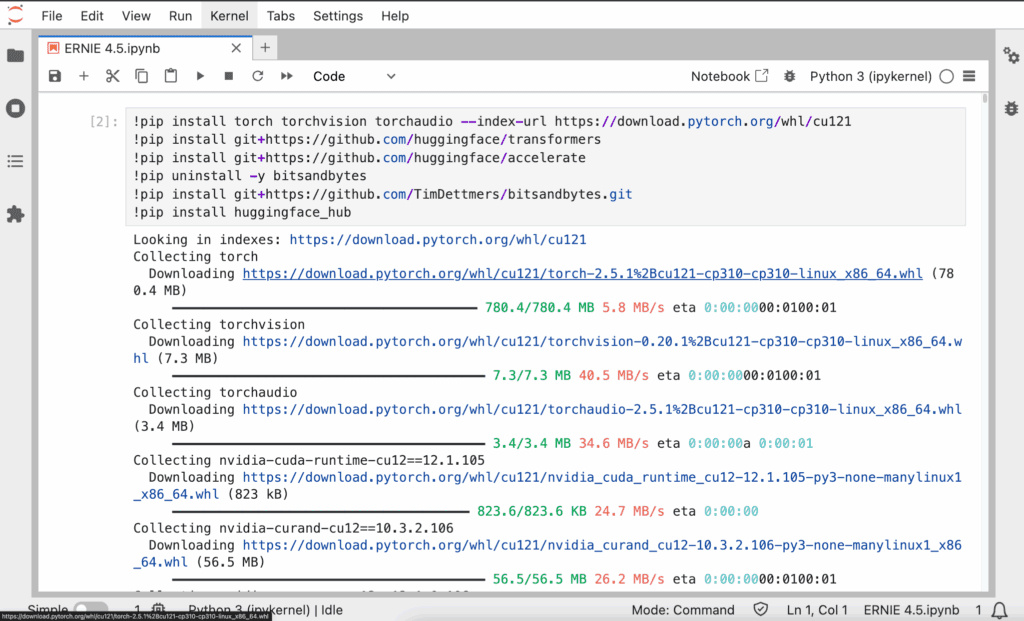
Task: Restart the kernel with circular arrow icon
Action: 258,76
